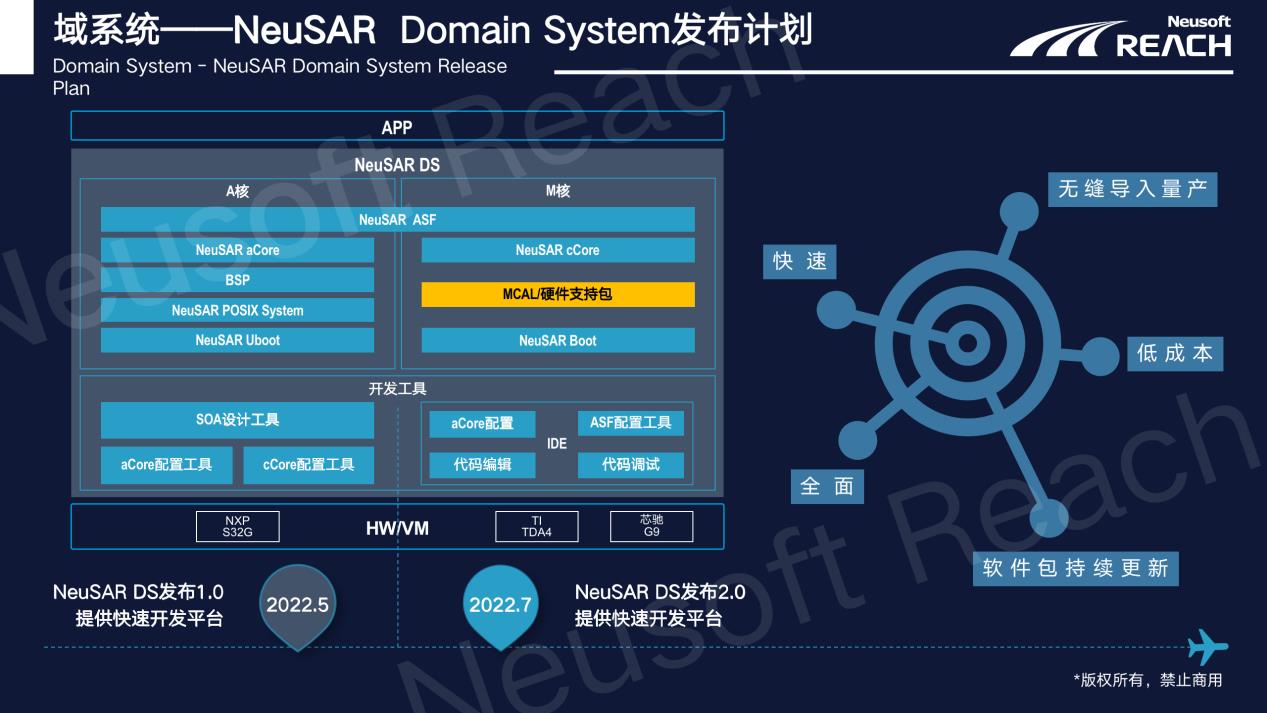Viewport: 1267px width, 713px height.
Task: Click the English subtitle Domain System Release Plan
Action: 280,77
